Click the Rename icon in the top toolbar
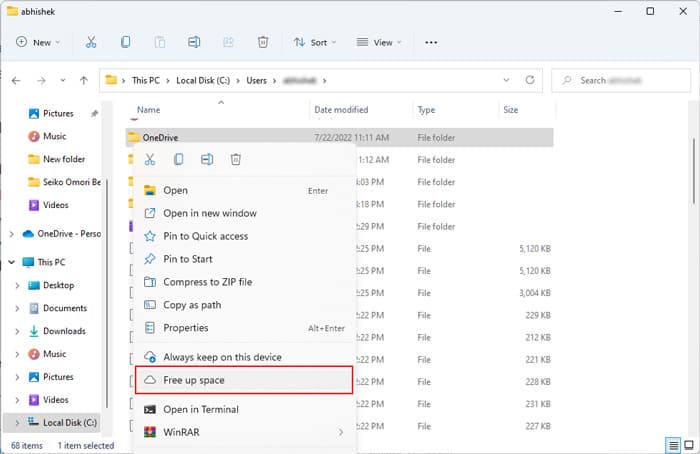Image resolution: width=700 pixels, height=454 pixels. click(194, 42)
